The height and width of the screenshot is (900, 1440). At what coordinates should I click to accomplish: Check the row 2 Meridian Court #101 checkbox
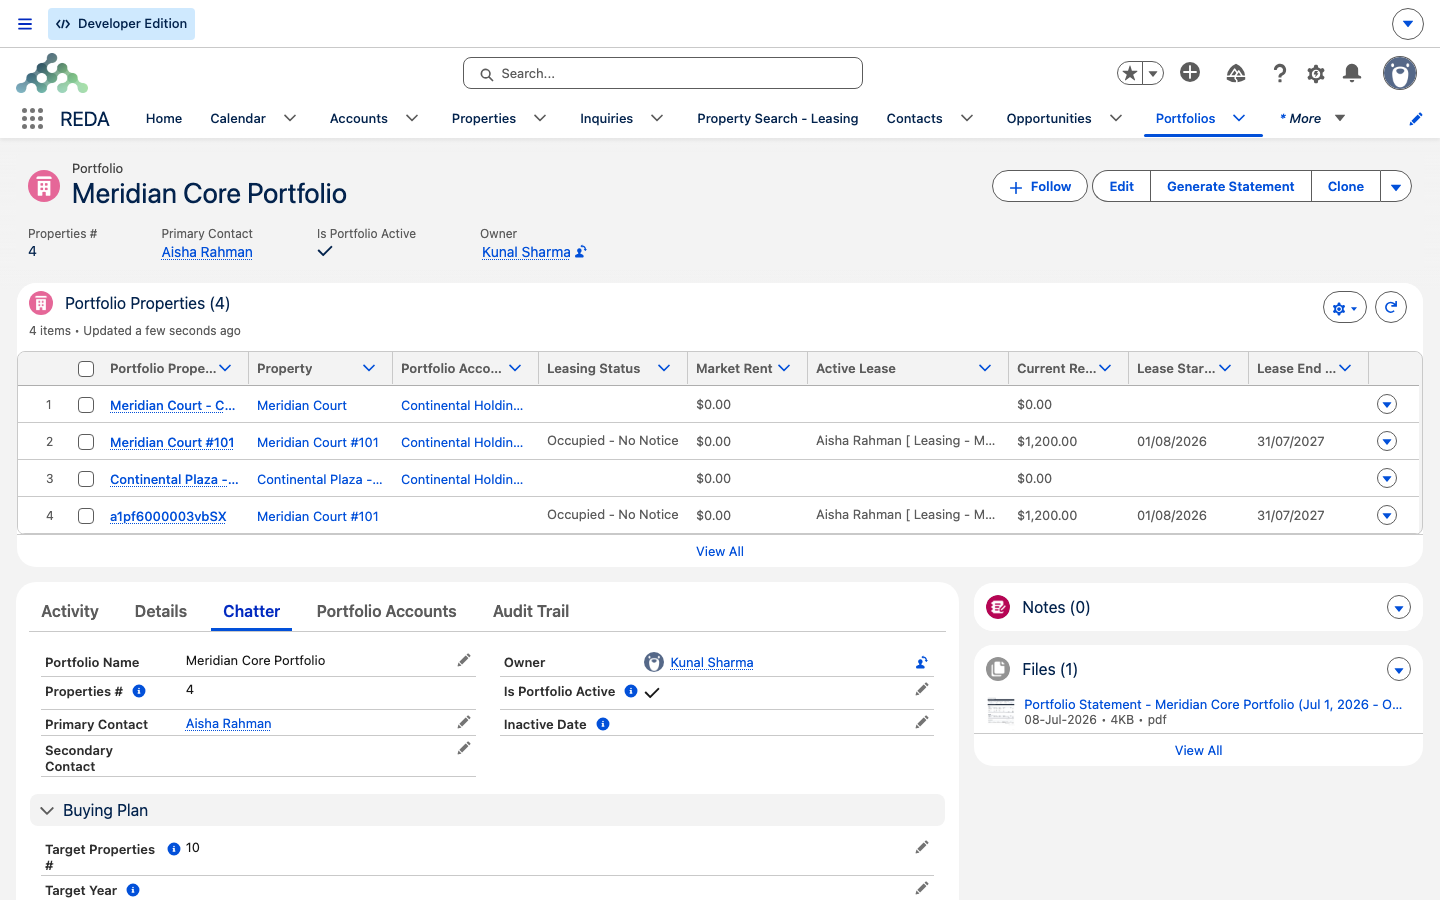coord(86,442)
